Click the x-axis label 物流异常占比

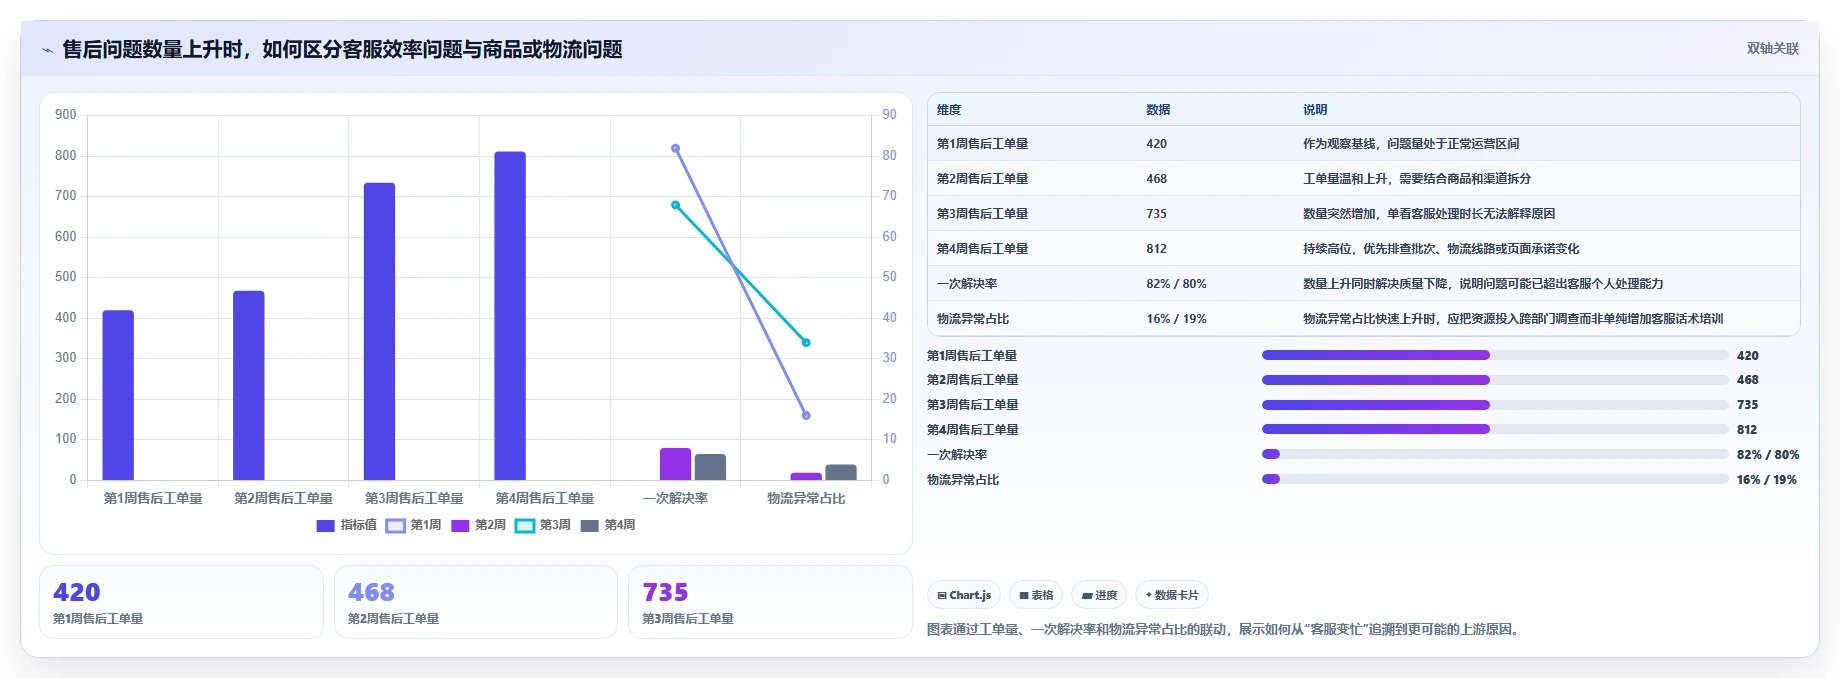pos(806,498)
